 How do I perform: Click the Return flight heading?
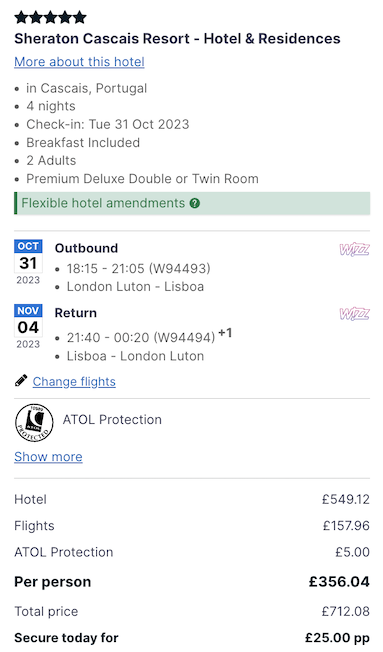pyautogui.click(x=75, y=313)
